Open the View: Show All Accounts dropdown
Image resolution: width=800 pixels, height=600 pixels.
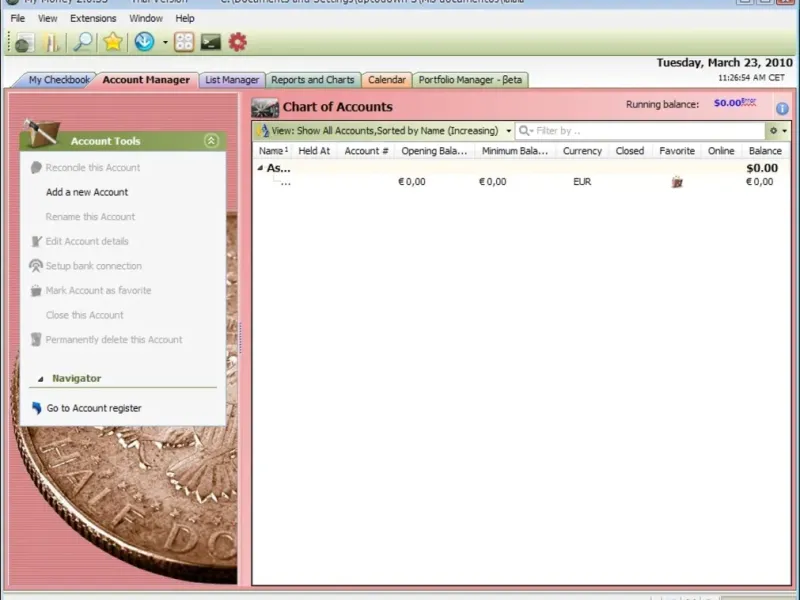click(384, 131)
